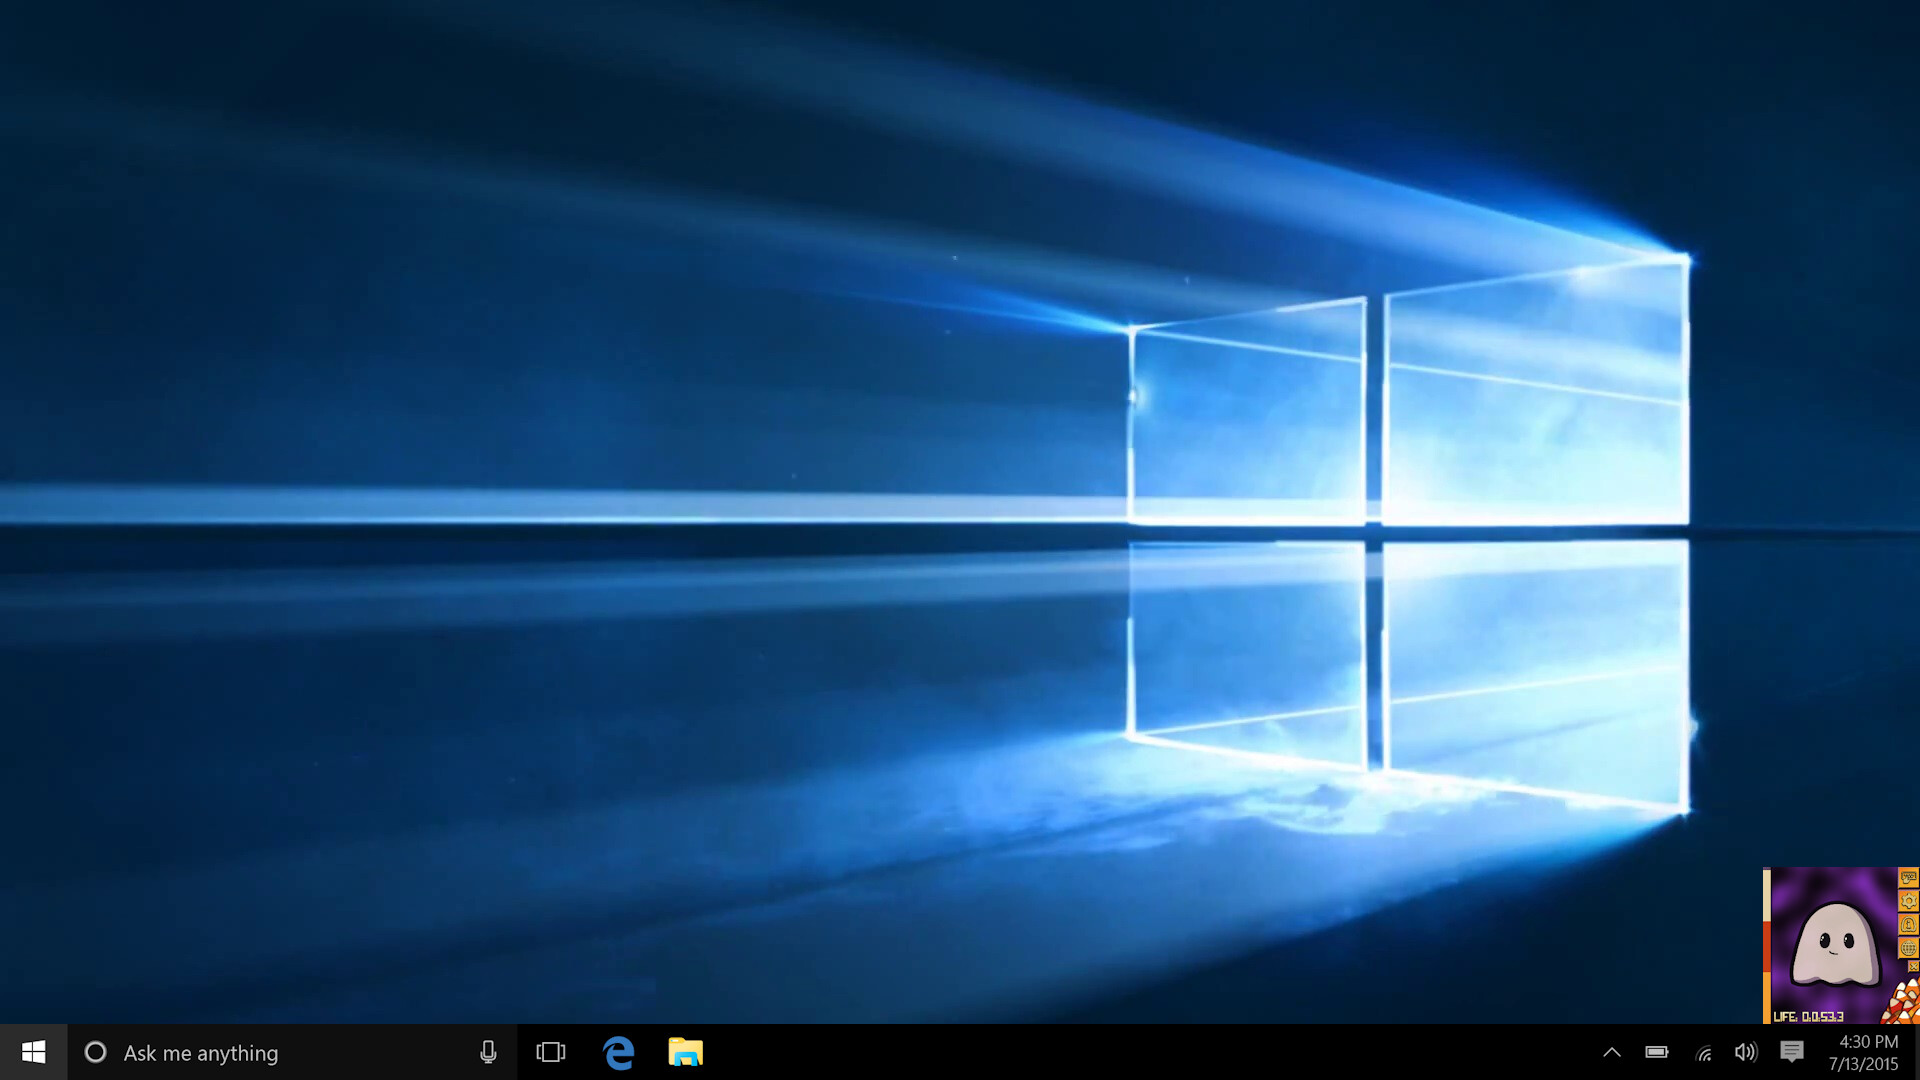This screenshot has width=1920, height=1080.
Task: Close the ghost widget with small X
Action: (1913, 966)
